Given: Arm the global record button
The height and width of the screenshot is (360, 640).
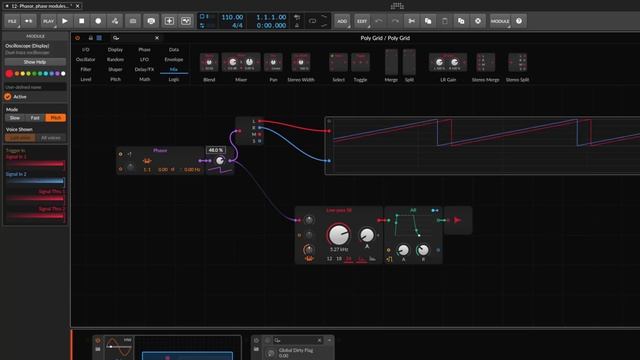Looking at the screenshot, I should 98,21.
